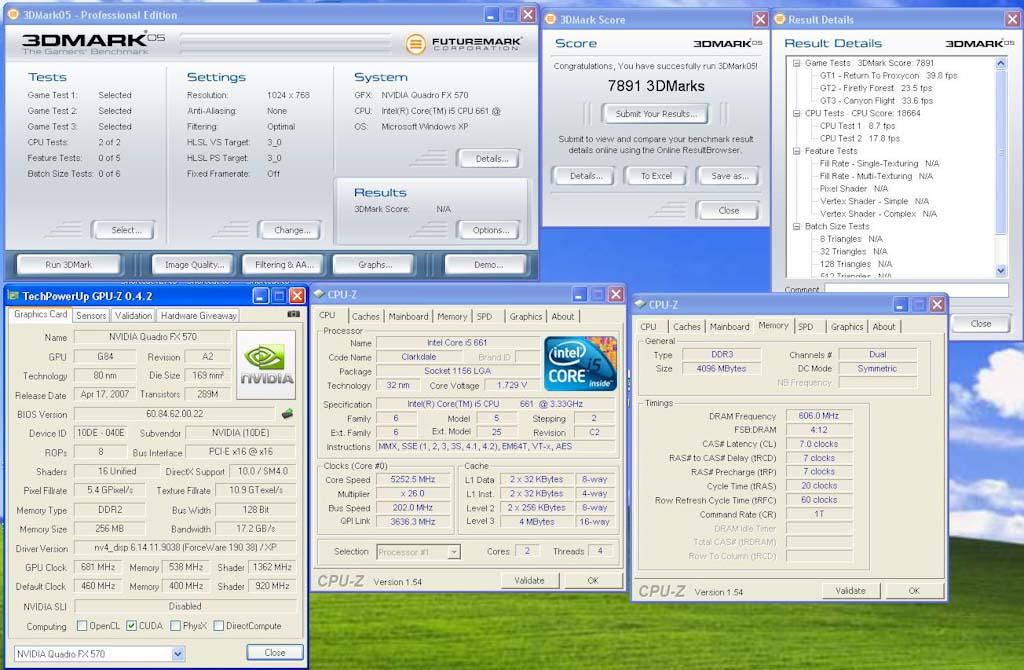Minimize the GPU-Z window
Image resolution: width=1024 pixels, height=670 pixels.
261,296
